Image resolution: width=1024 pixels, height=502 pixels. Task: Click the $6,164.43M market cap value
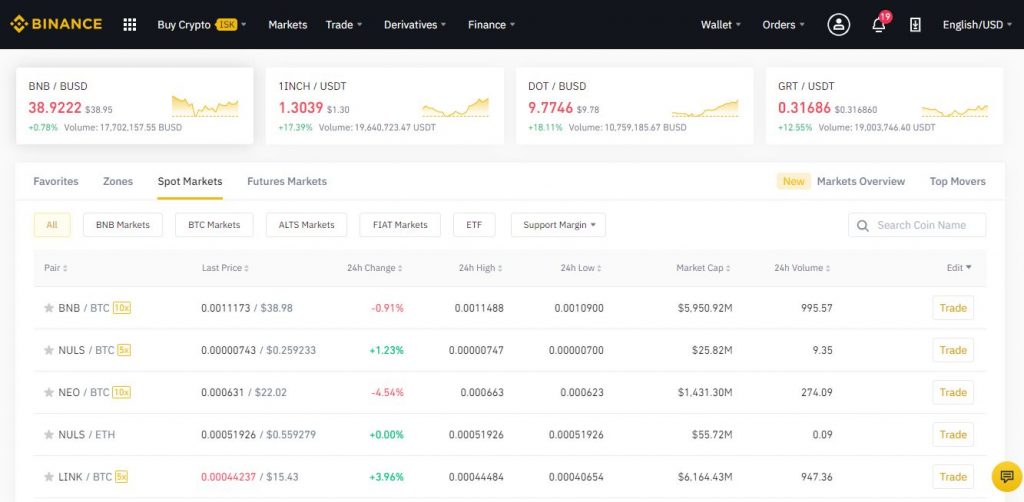[x=704, y=477]
